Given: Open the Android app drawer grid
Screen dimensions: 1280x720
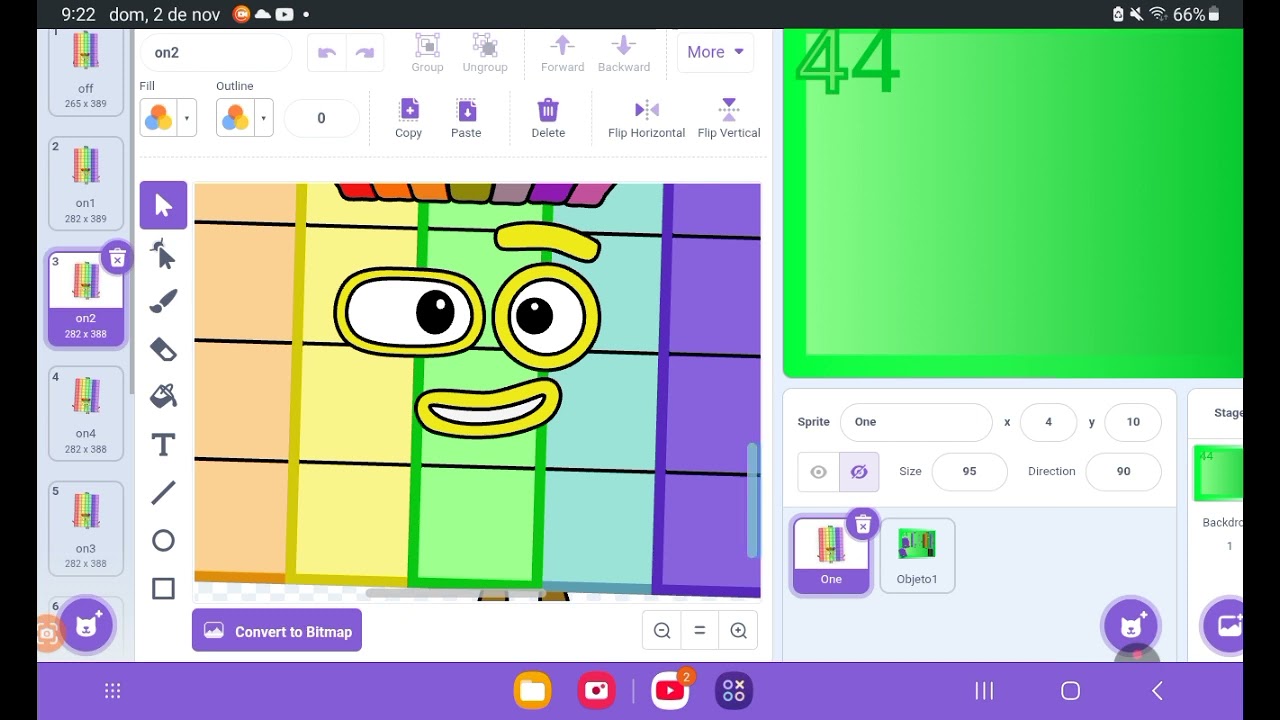Looking at the screenshot, I should [113, 691].
